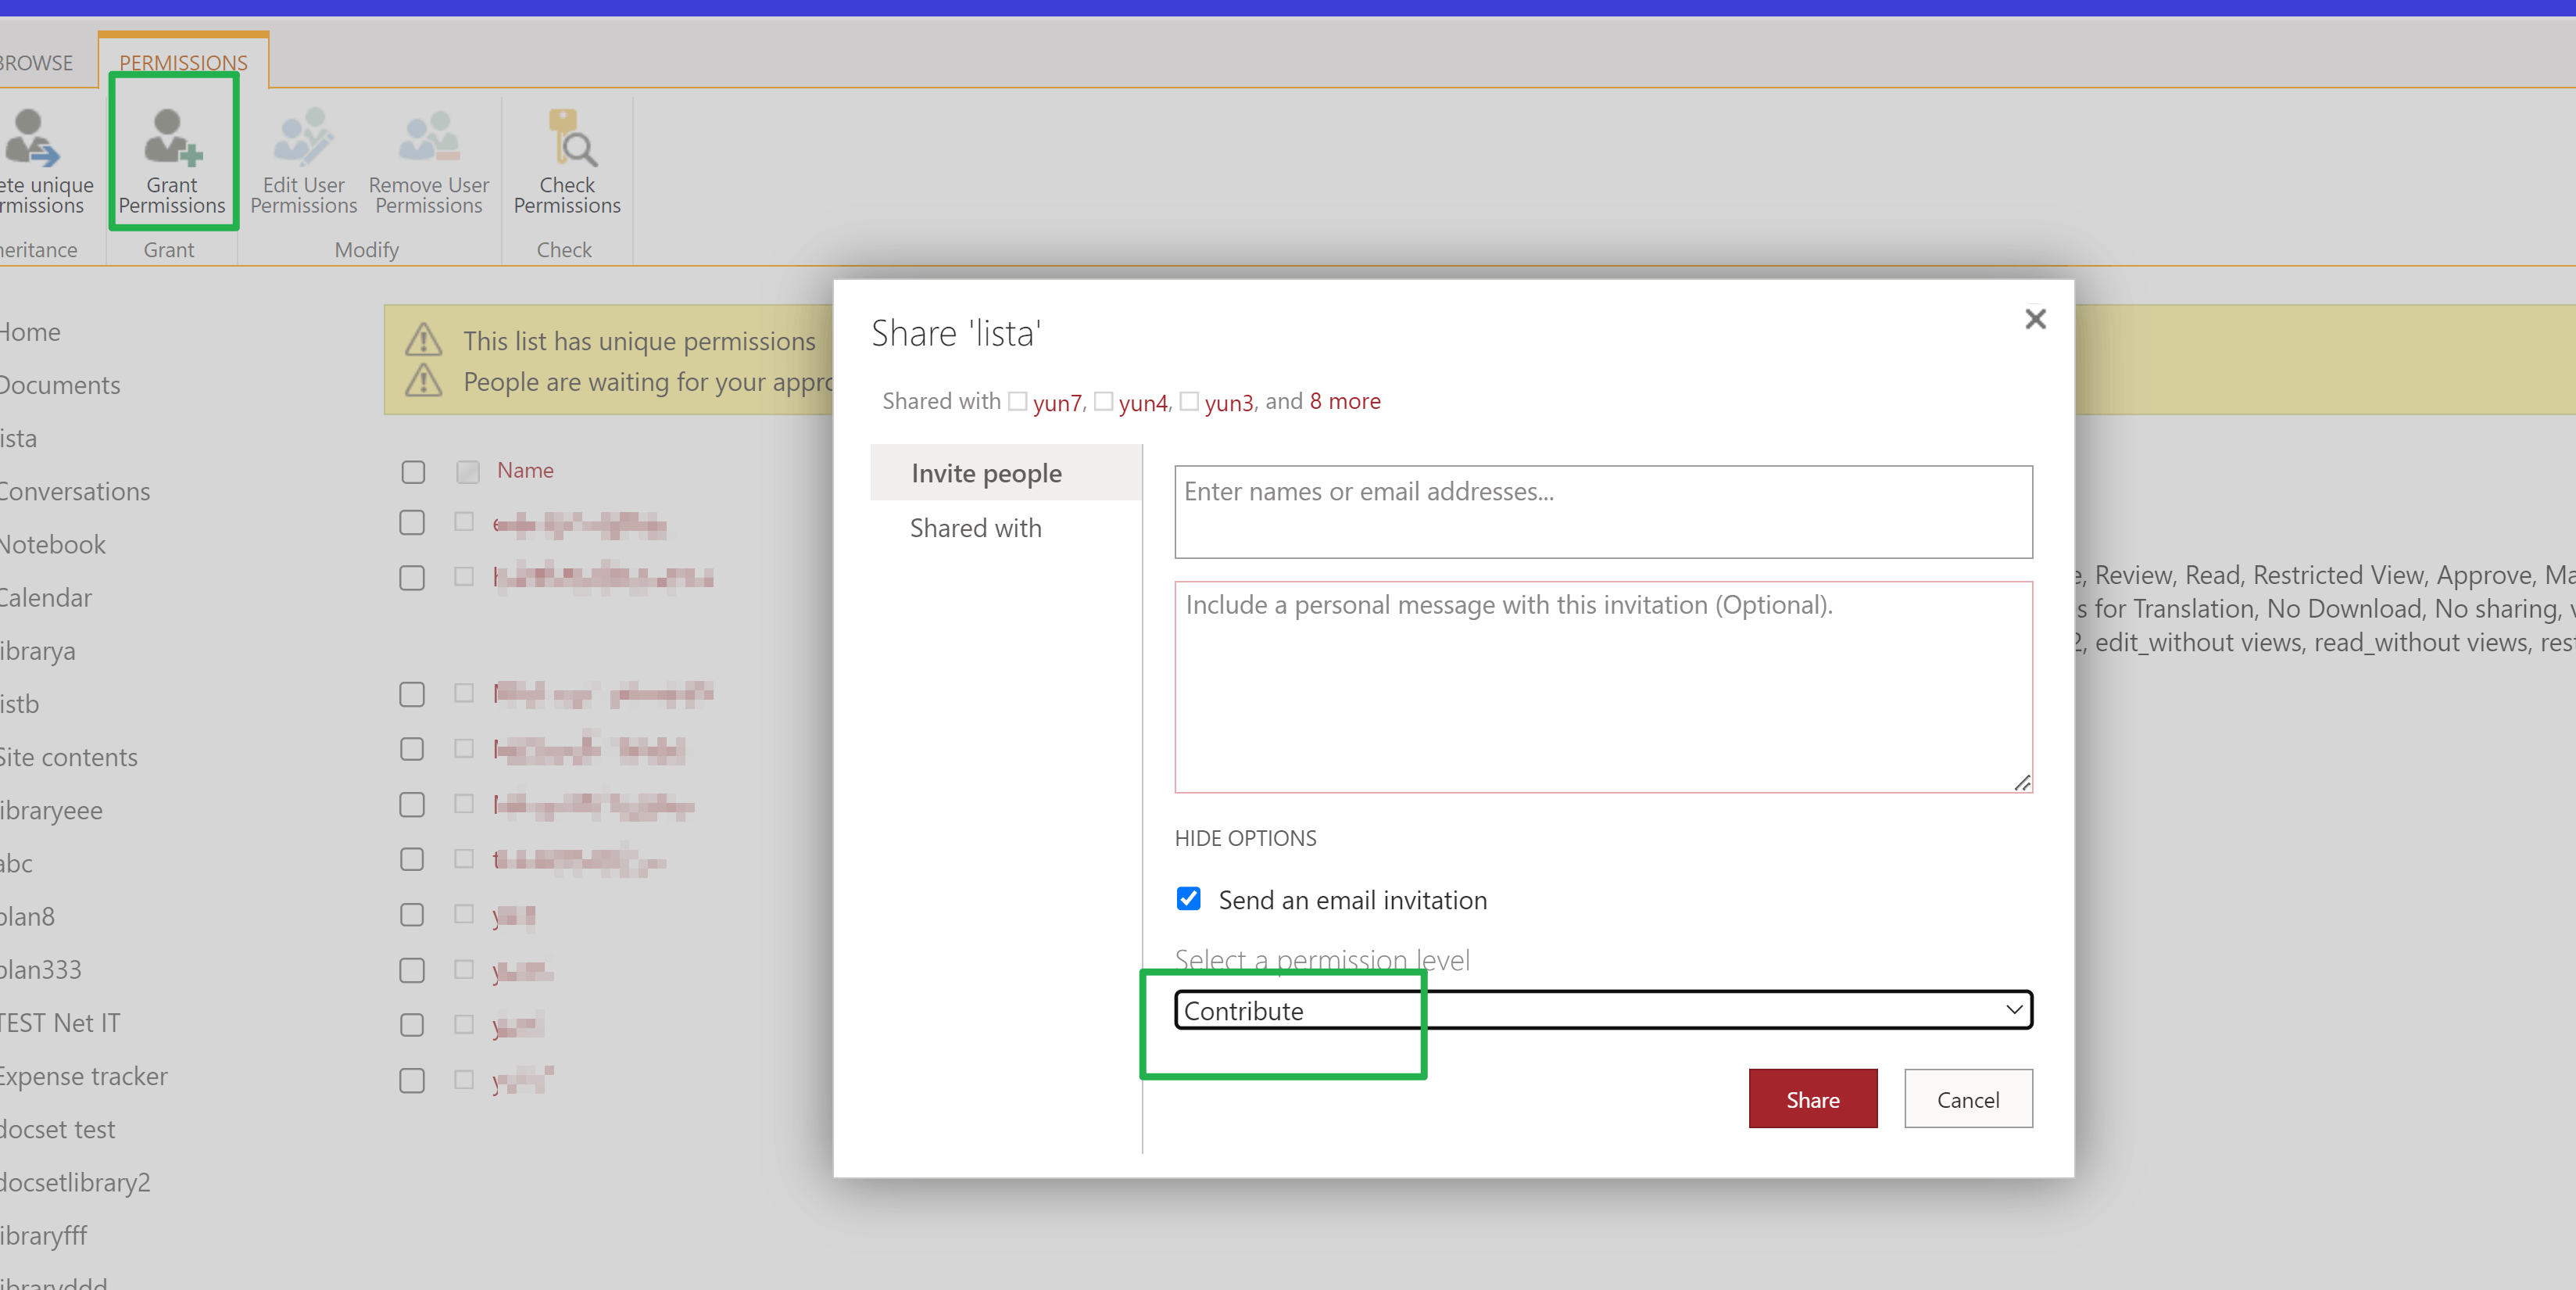Open the Shared with tab in dialog
Image resolution: width=2576 pixels, height=1290 pixels.
[x=976, y=528]
